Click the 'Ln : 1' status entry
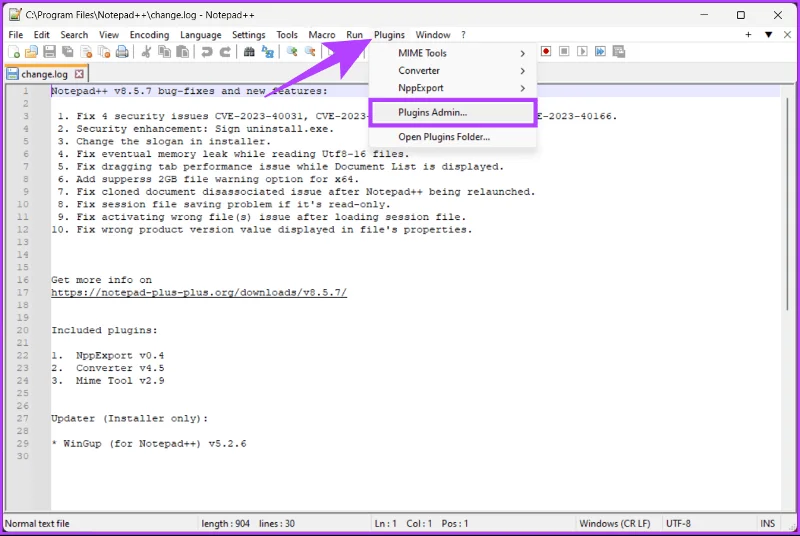 point(386,524)
